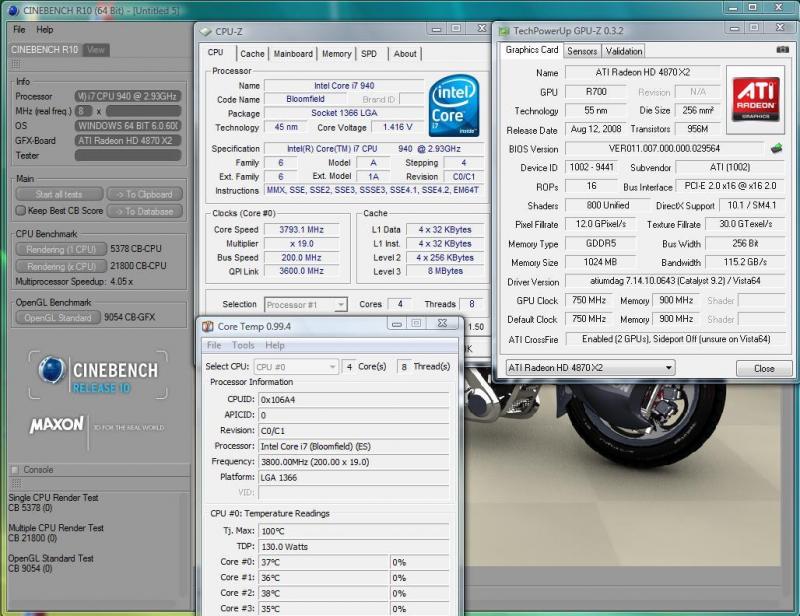Open the Help menu in Cinebench

coord(44,30)
